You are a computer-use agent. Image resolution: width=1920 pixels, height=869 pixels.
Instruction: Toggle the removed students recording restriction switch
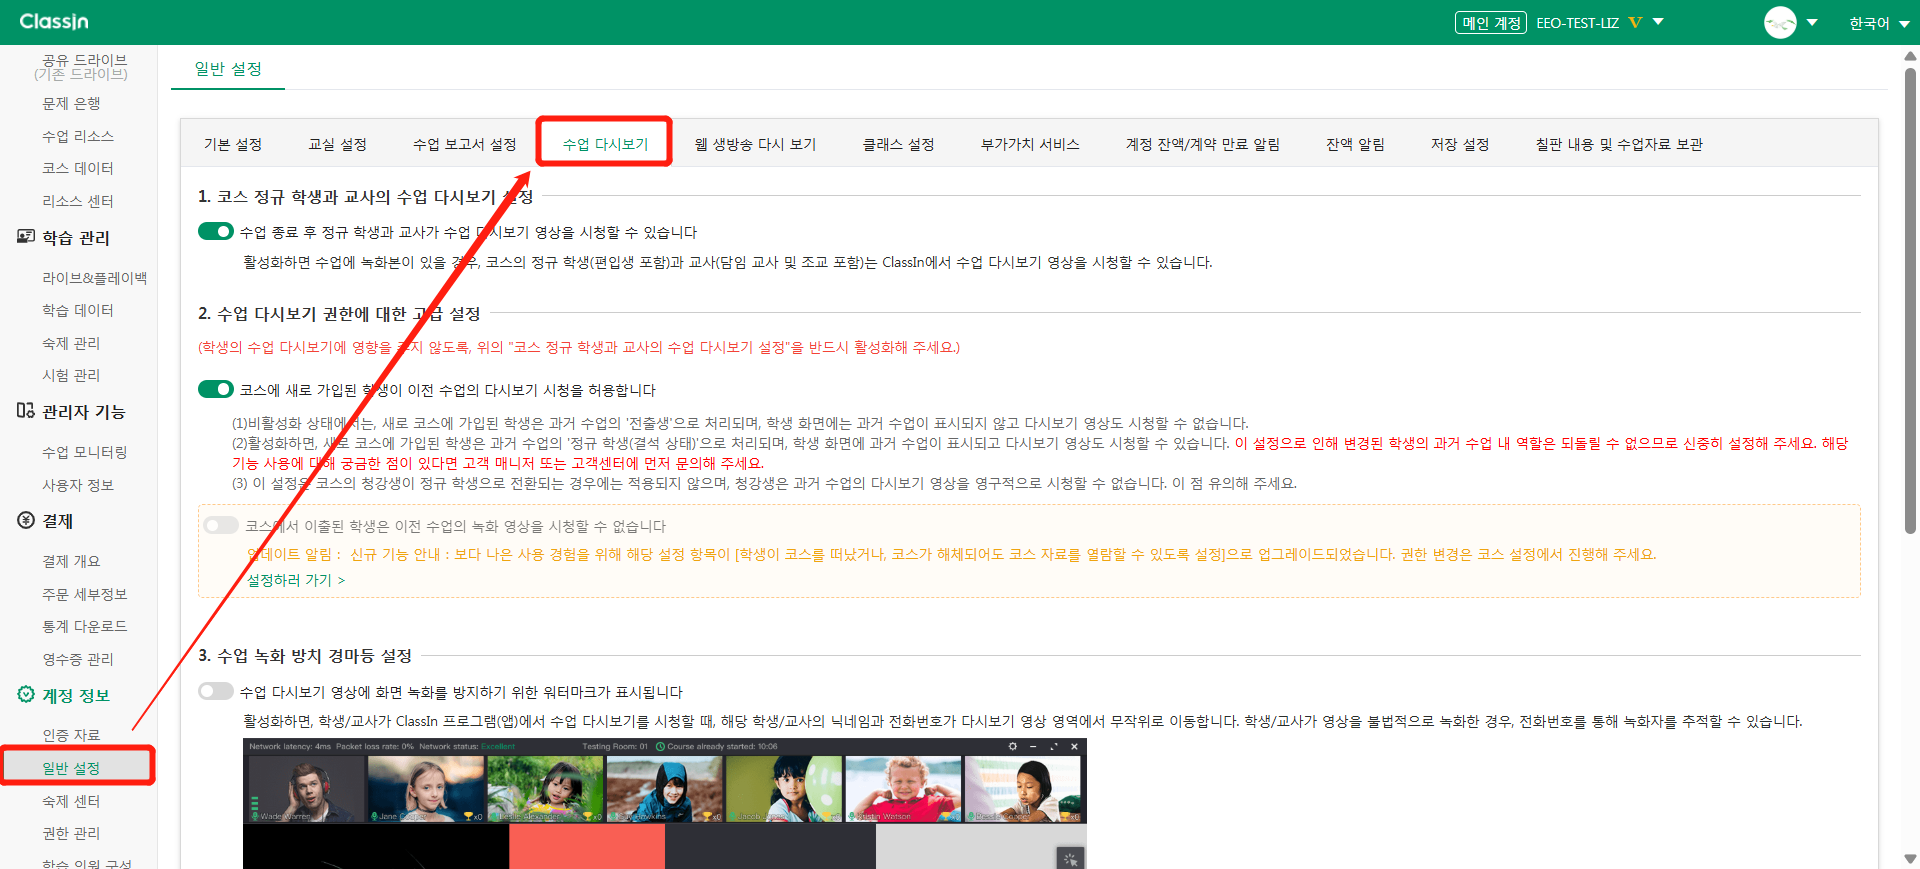[x=221, y=525]
